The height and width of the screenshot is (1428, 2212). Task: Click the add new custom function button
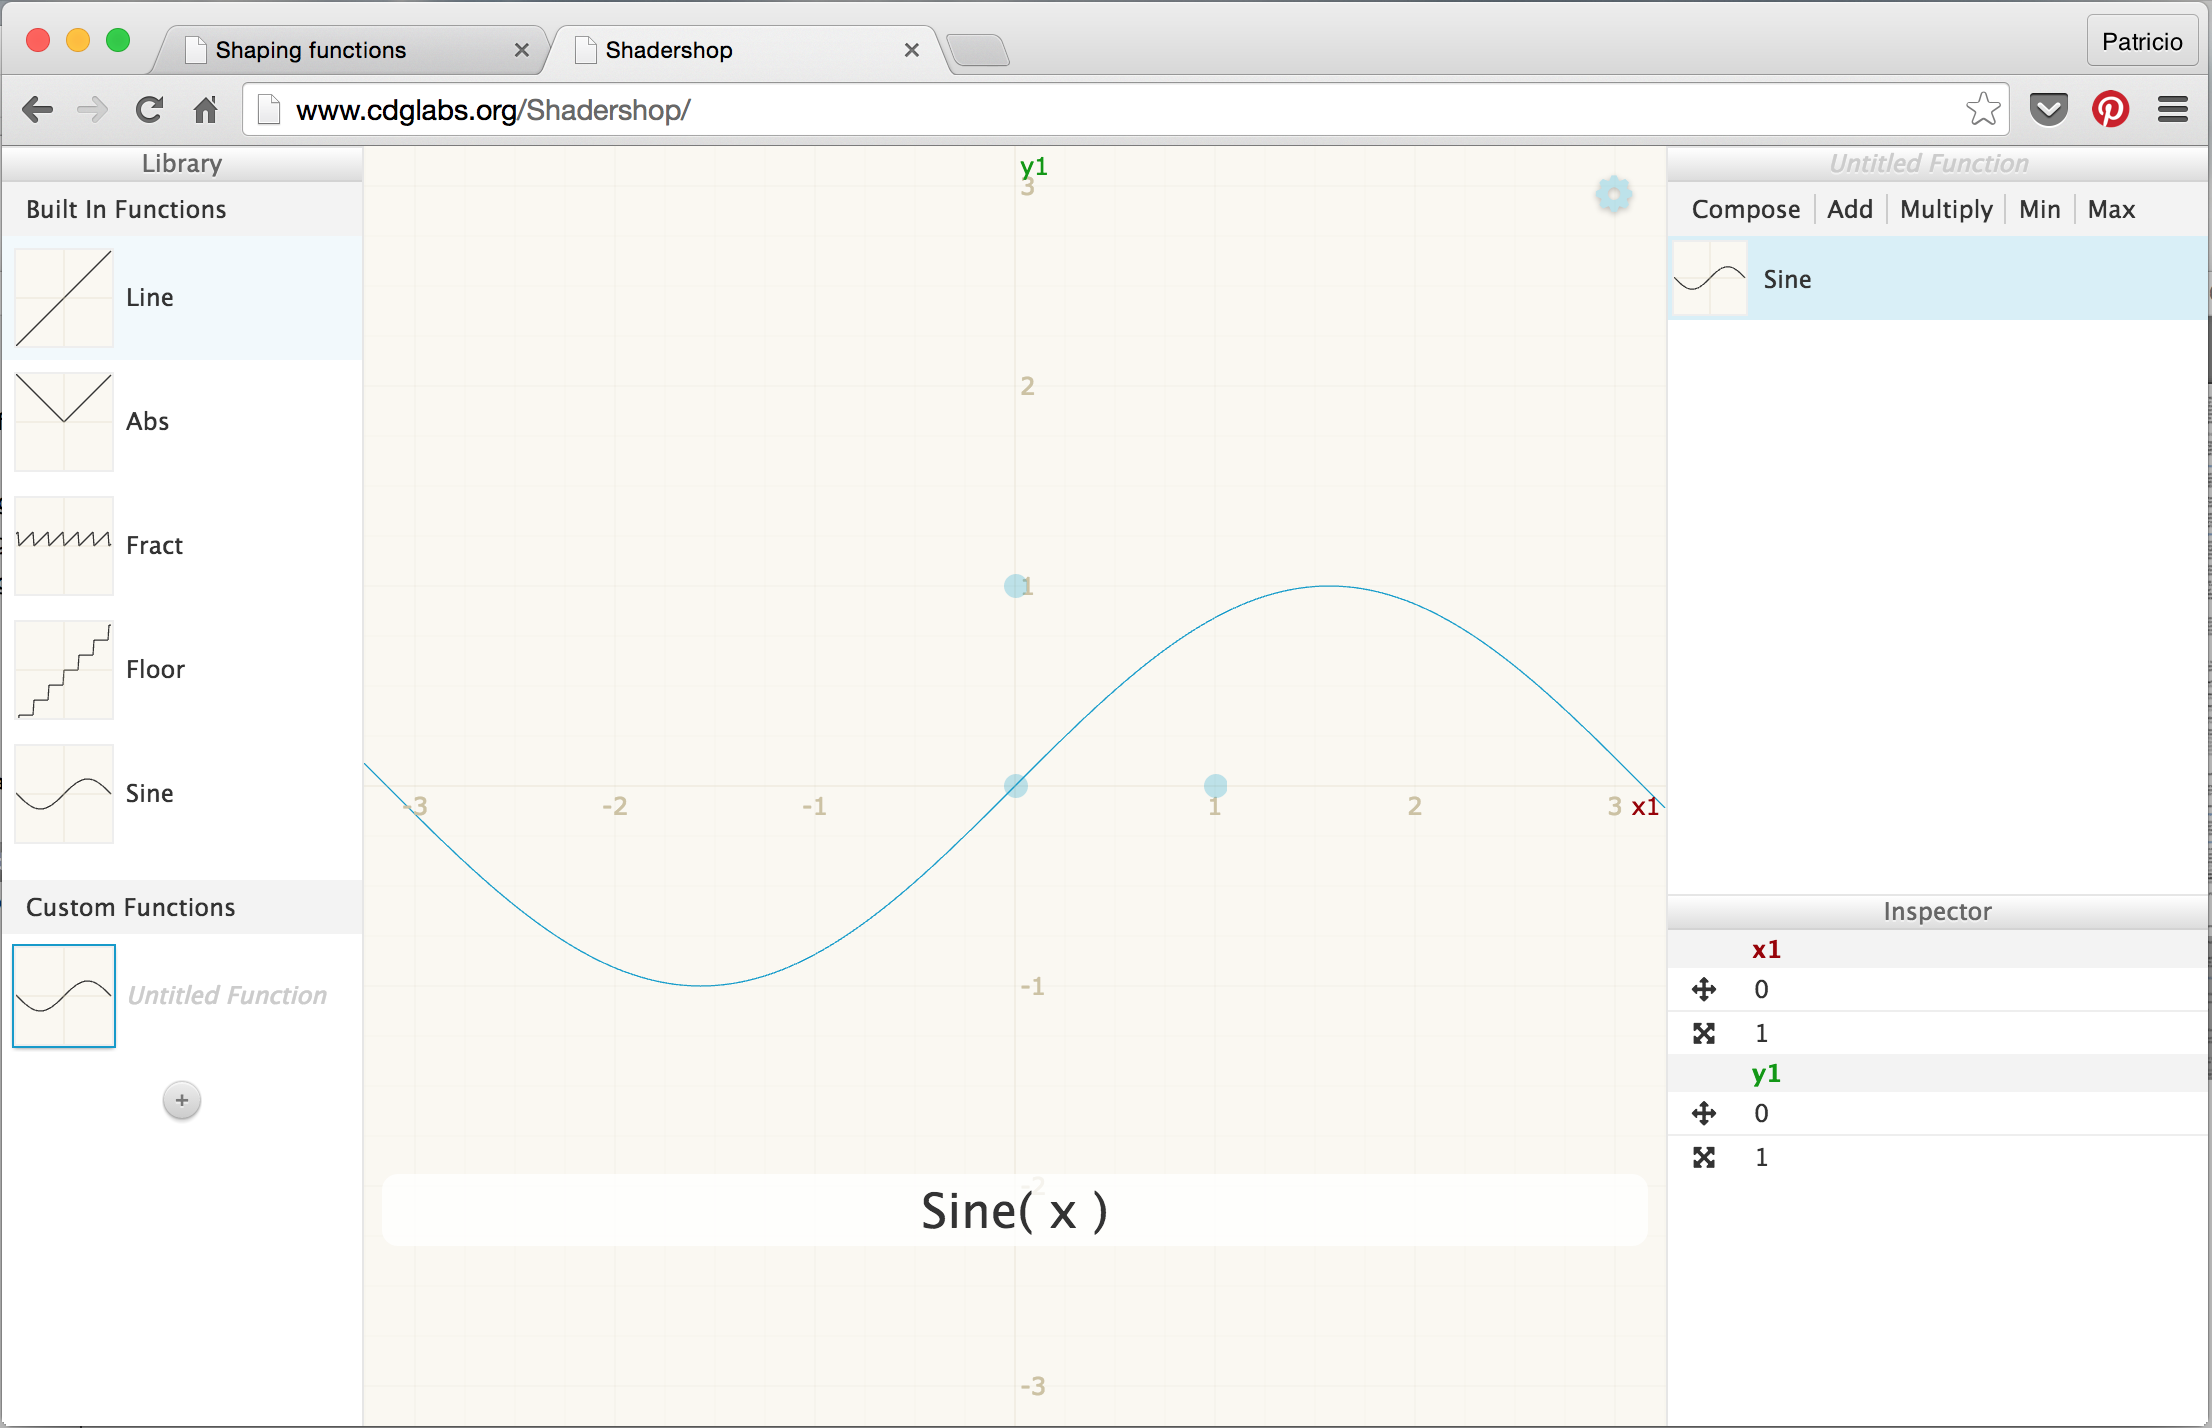[182, 1101]
